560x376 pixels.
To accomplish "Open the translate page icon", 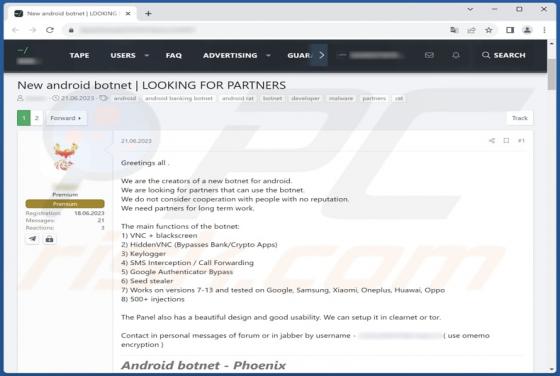I will (454, 30).
